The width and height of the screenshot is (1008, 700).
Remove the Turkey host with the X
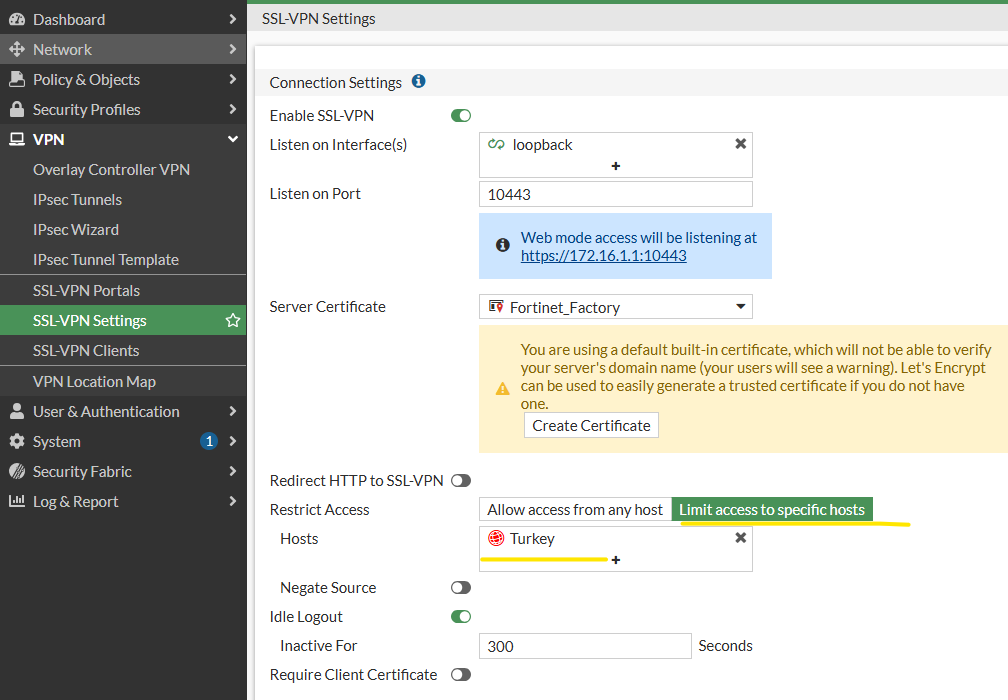point(741,538)
